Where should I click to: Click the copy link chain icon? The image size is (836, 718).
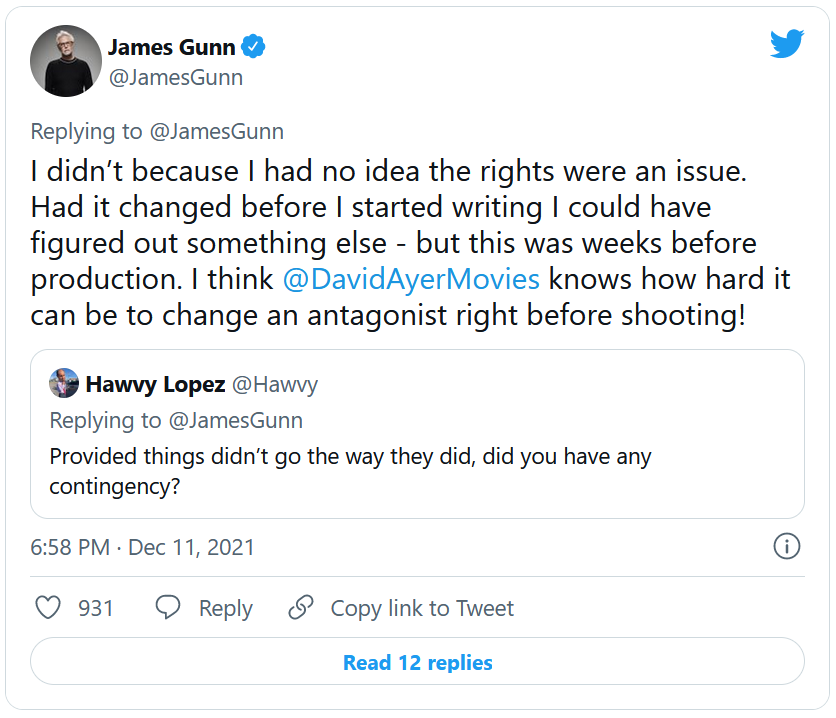pyautogui.click(x=301, y=608)
